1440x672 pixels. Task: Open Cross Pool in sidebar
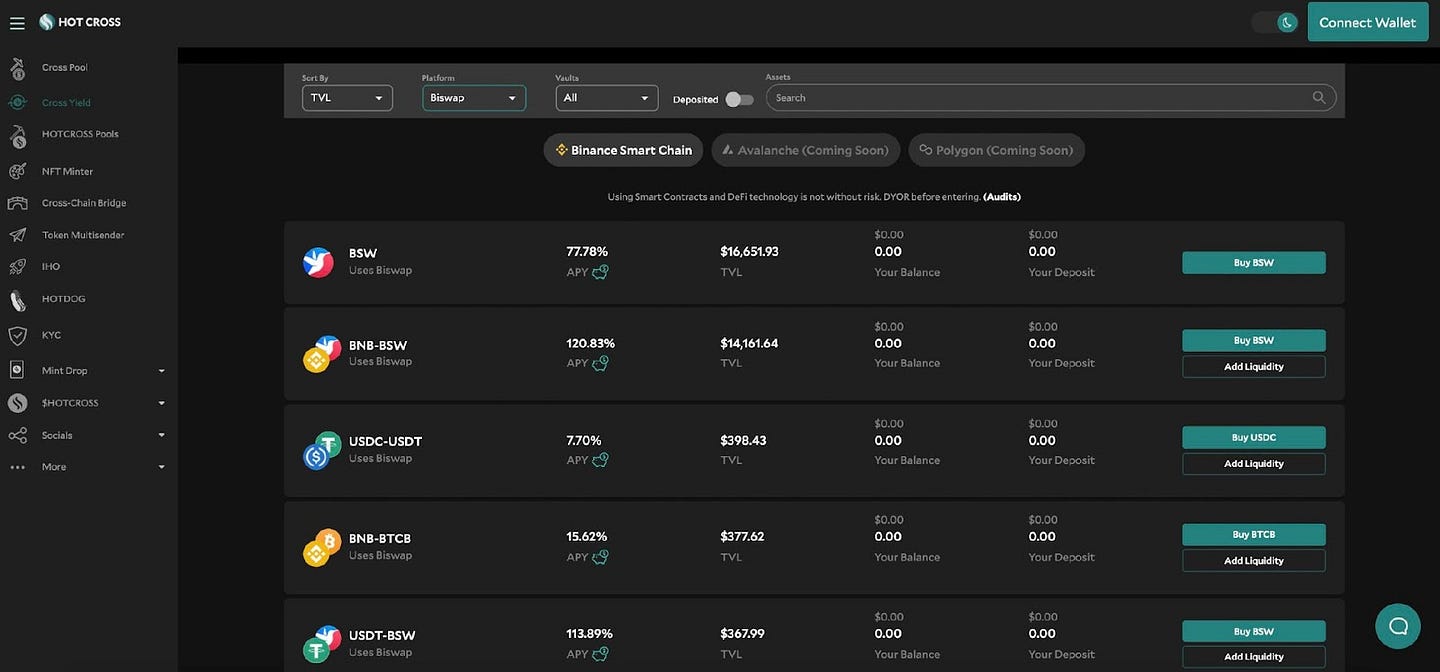65,68
